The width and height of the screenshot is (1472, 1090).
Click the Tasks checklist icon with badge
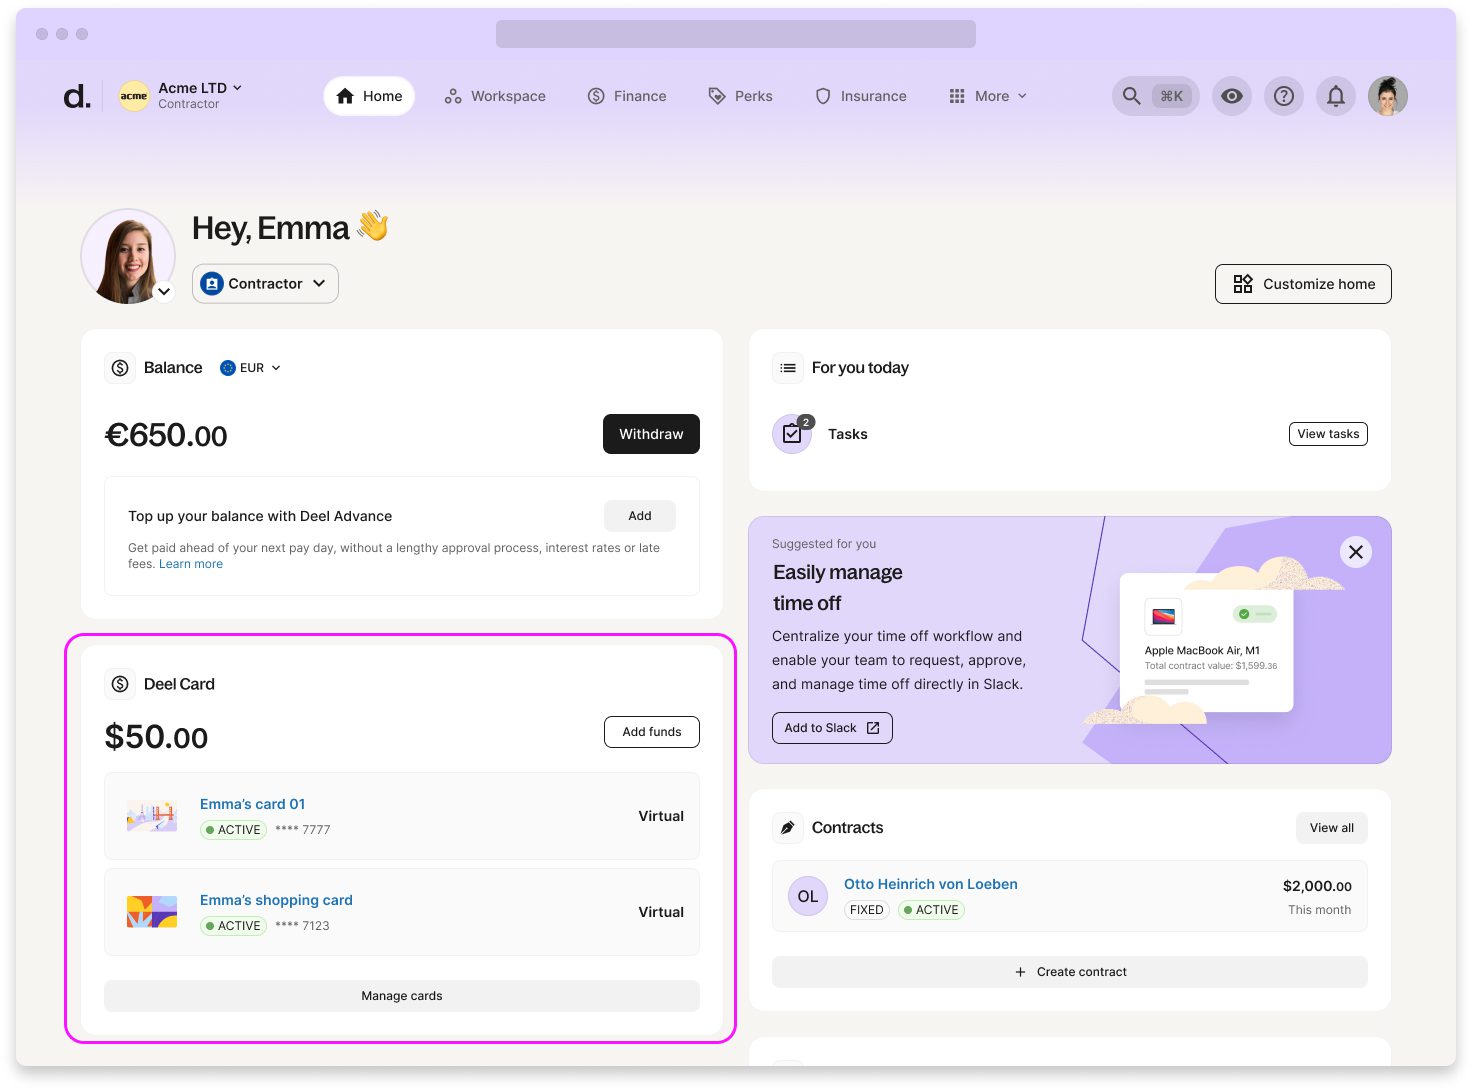792,434
